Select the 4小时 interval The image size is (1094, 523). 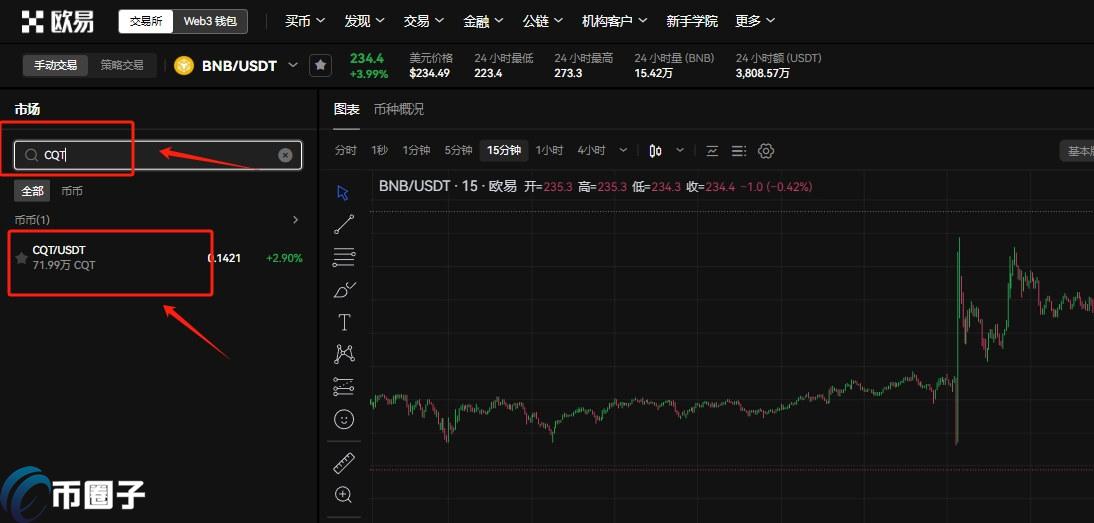point(592,151)
